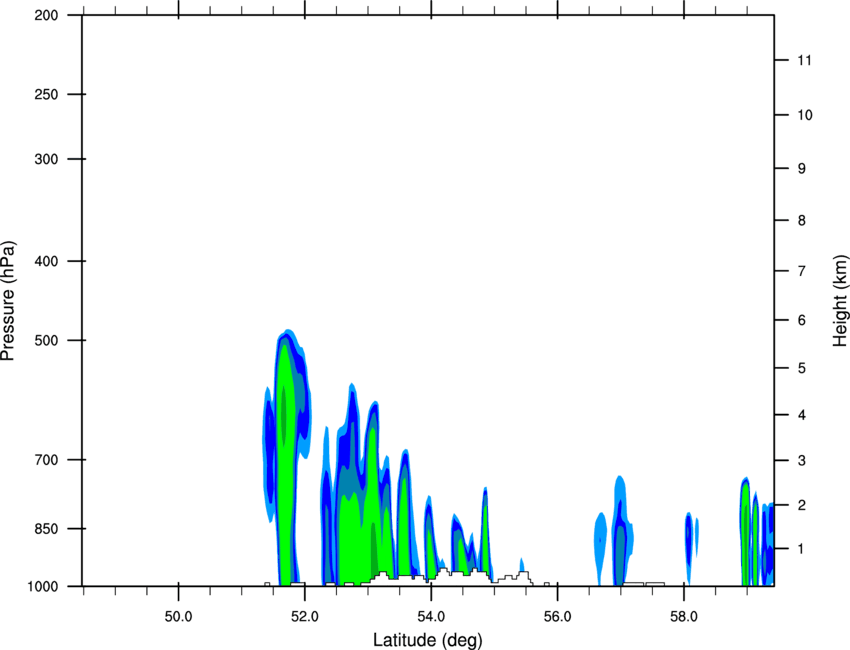Click the "Latitude (deg)" axis title

[x=428, y=640]
